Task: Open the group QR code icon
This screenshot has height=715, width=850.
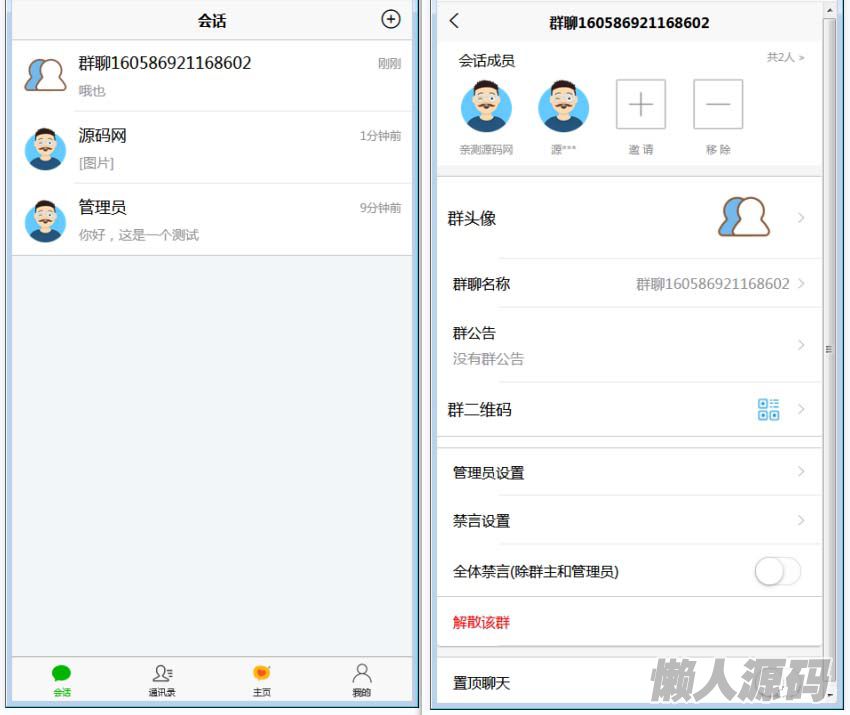Action: [x=769, y=409]
